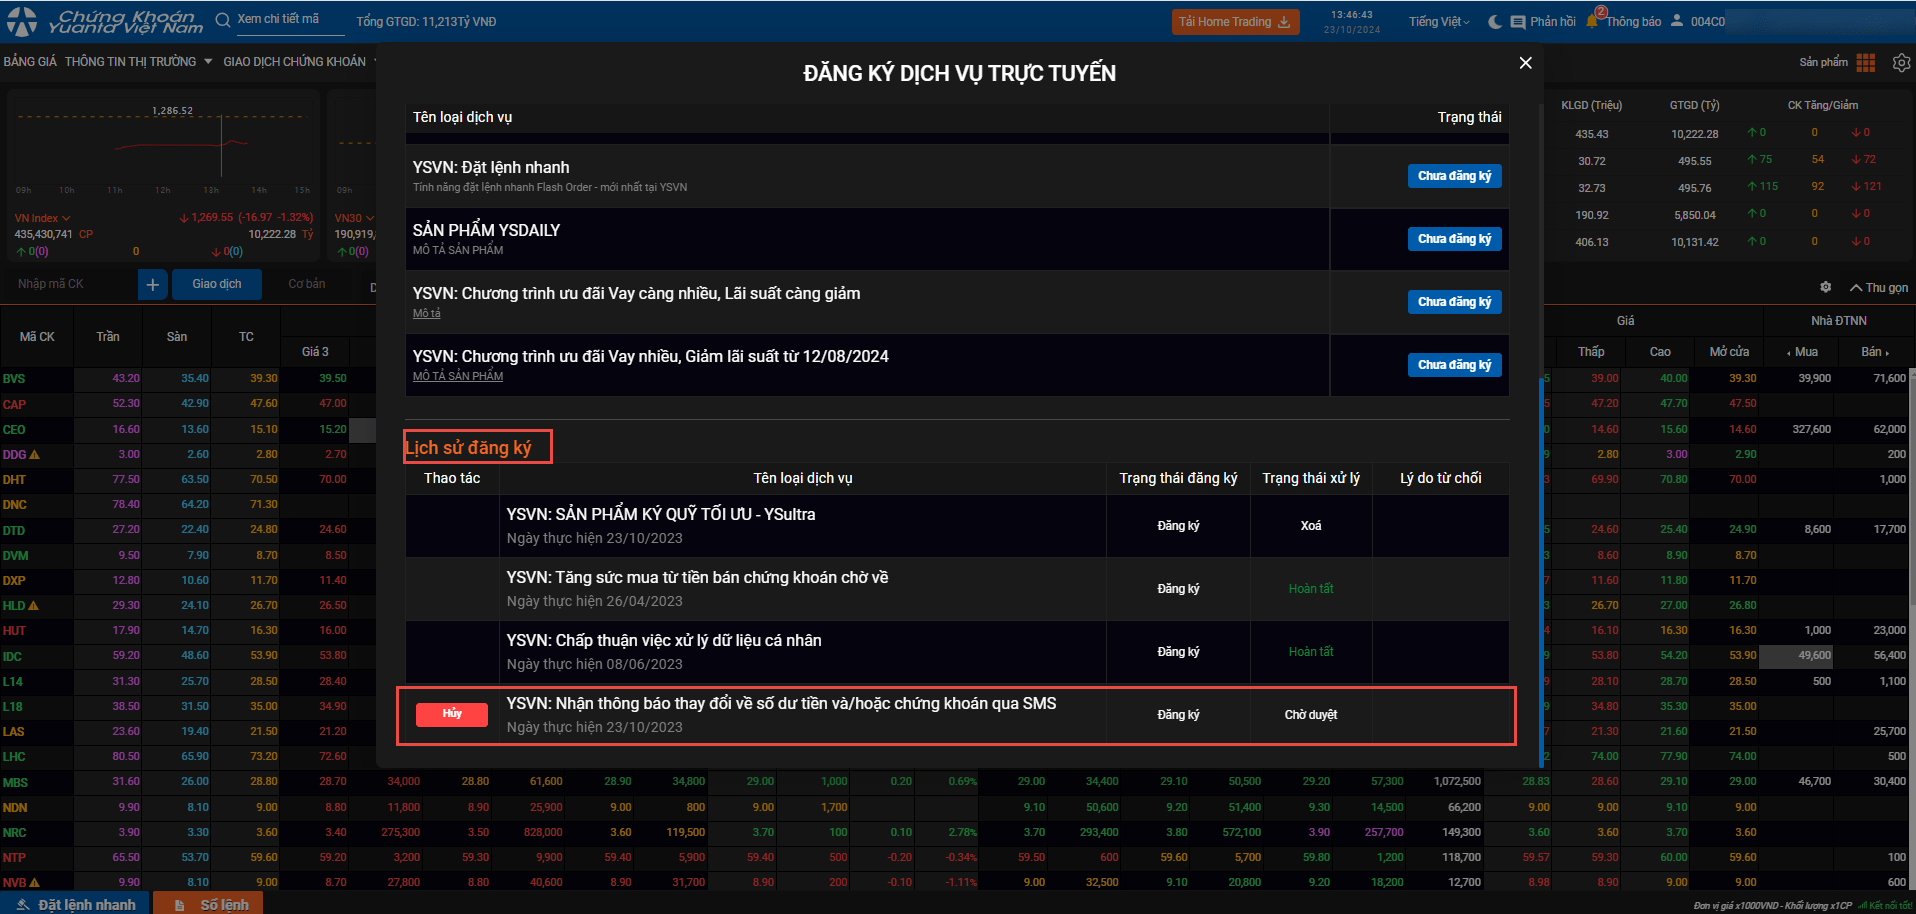The width and height of the screenshot is (1916, 914).
Task: Open the Tiếng Việt language dropdown
Action: pos(1439,22)
